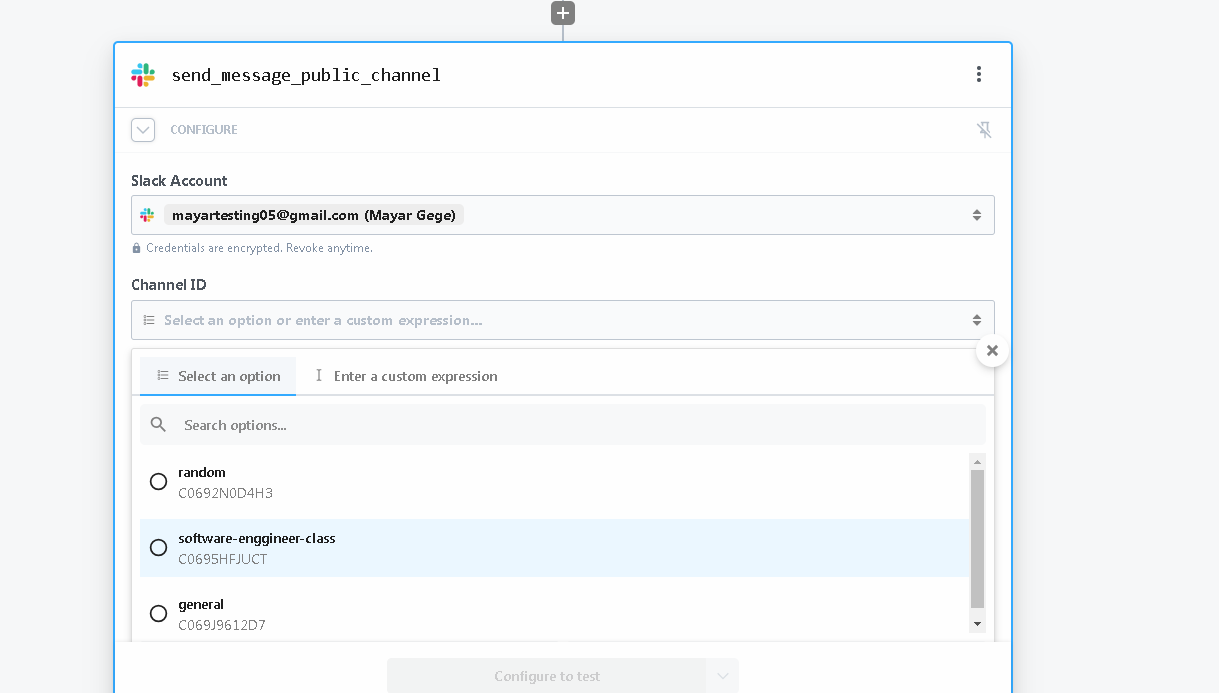1219x693 pixels.
Task: Select the general channel radio button
Action: [x=158, y=614]
